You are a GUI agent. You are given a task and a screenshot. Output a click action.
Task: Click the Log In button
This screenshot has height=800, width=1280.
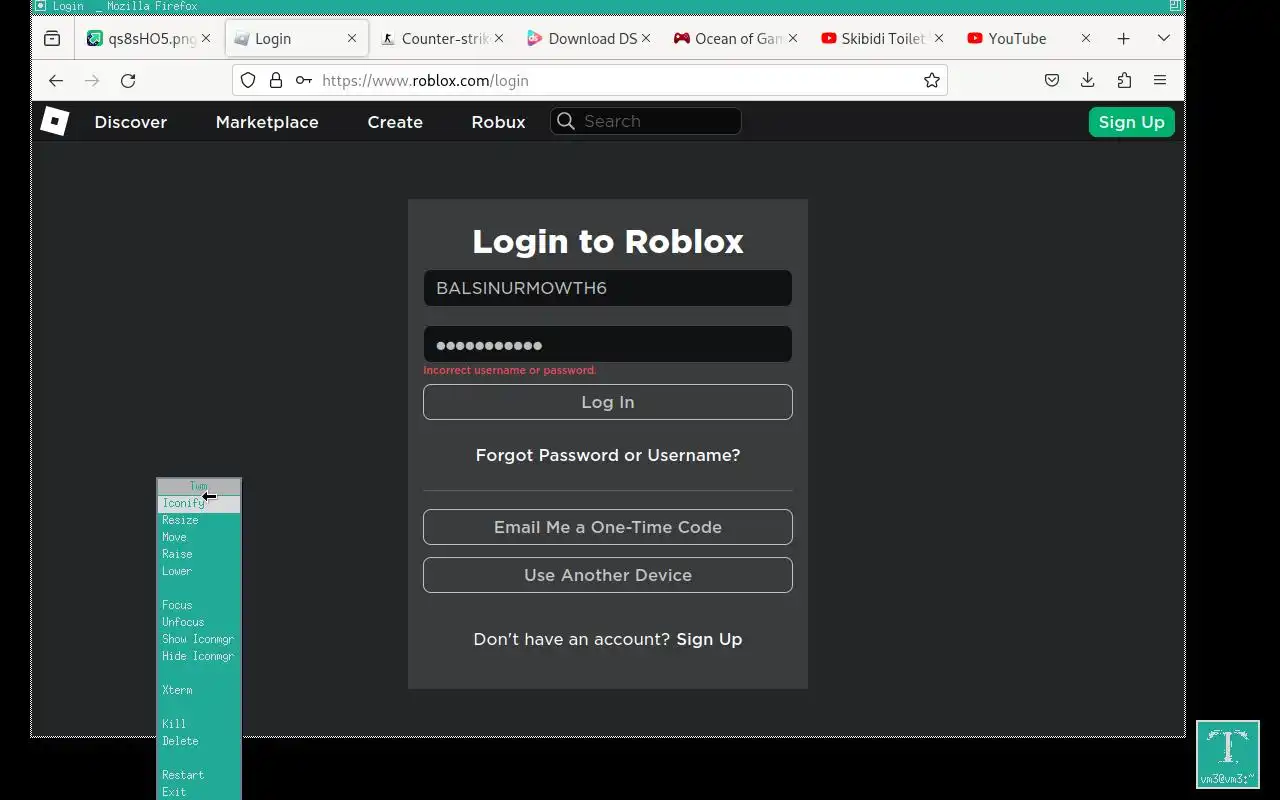(x=608, y=402)
